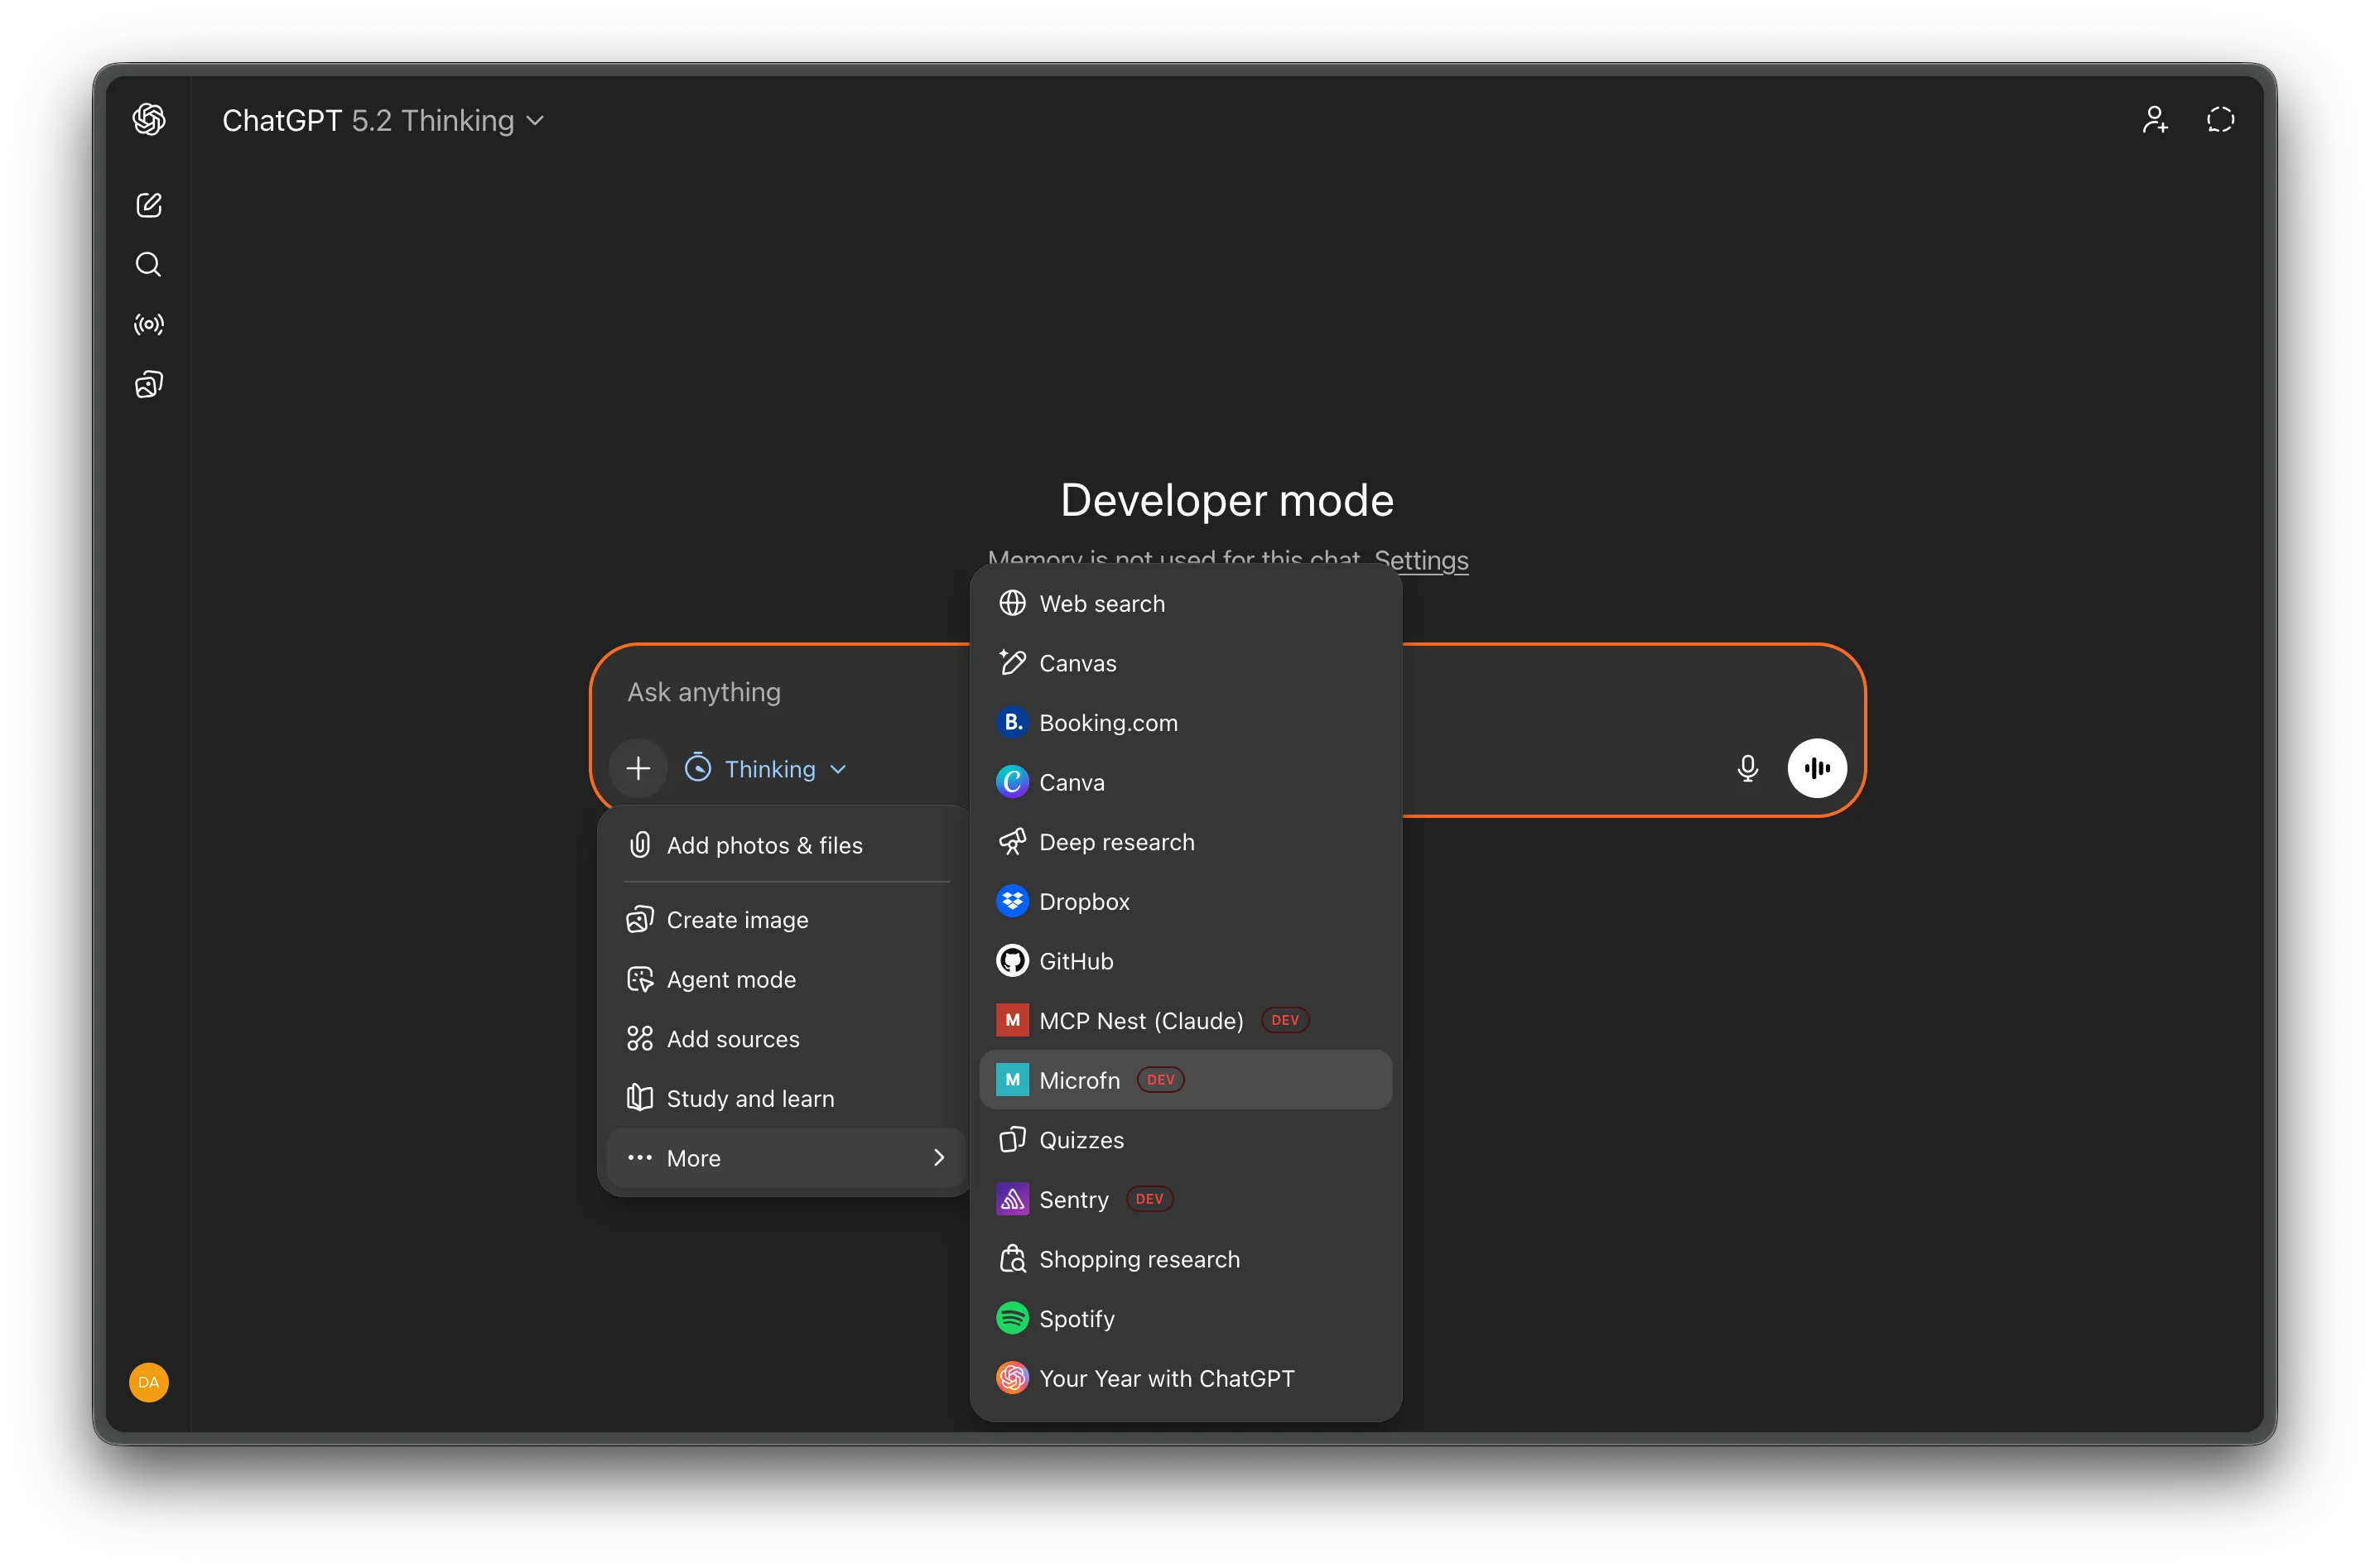This screenshot has height=1568, width=2370.
Task: Click the Ask anything input field
Action: 703,691
